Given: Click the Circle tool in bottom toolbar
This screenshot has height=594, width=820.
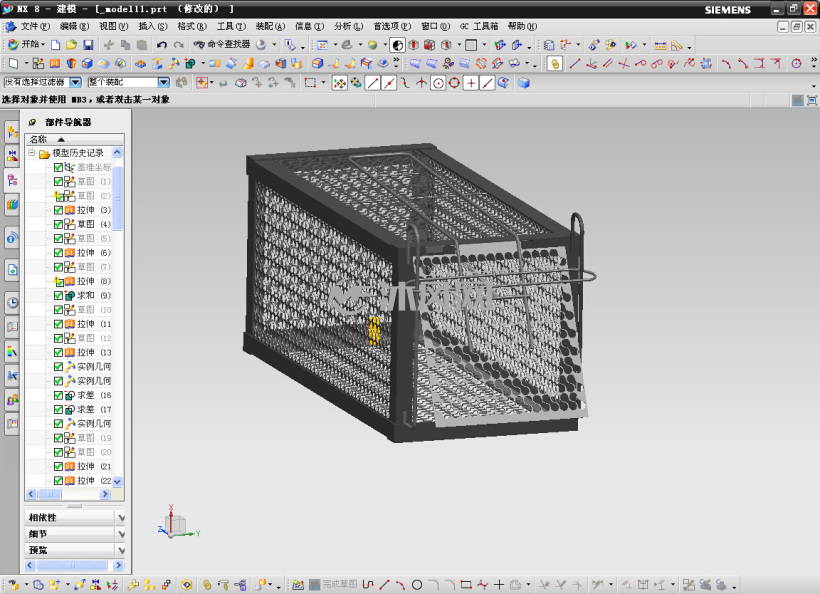Looking at the screenshot, I should [417, 585].
